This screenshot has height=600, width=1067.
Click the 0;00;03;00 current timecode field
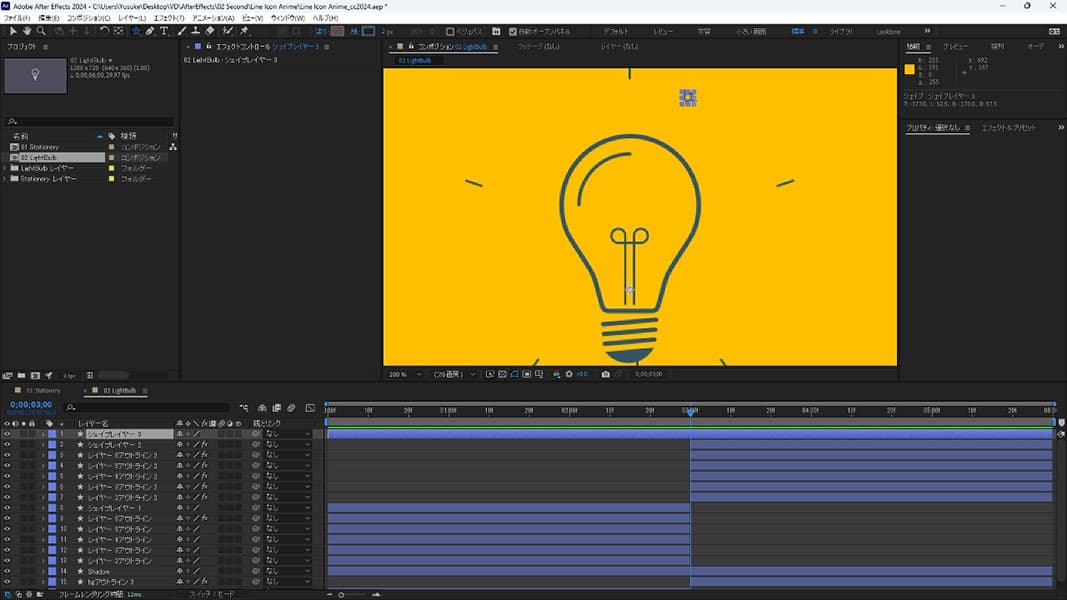31,404
